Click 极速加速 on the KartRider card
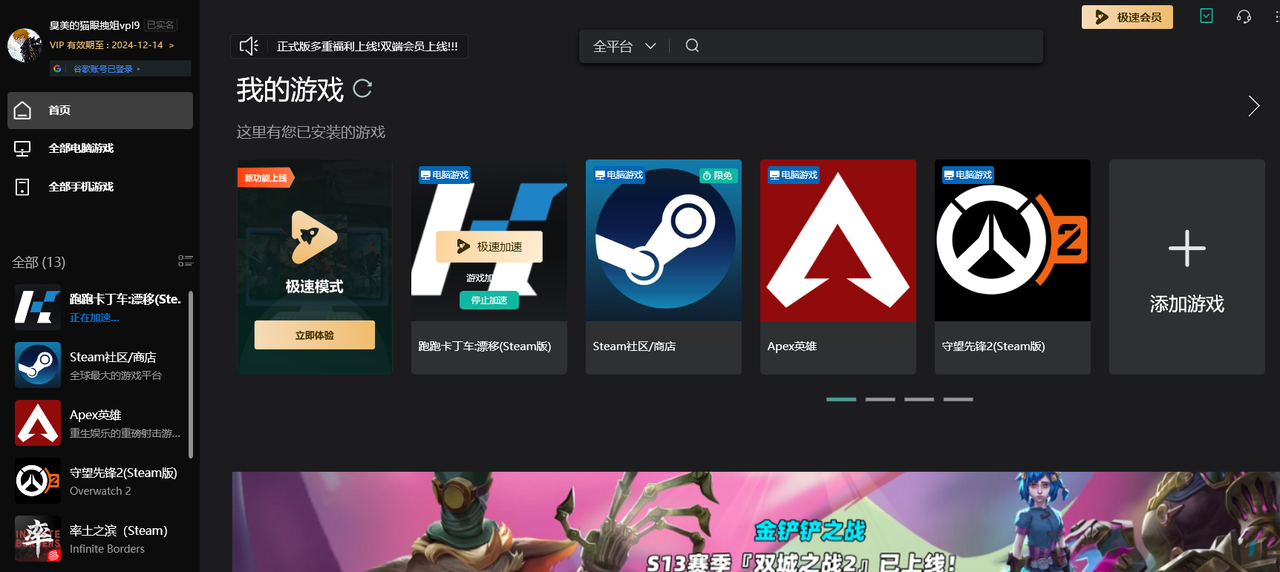Image resolution: width=1280 pixels, height=572 pixels. (489, 246)
